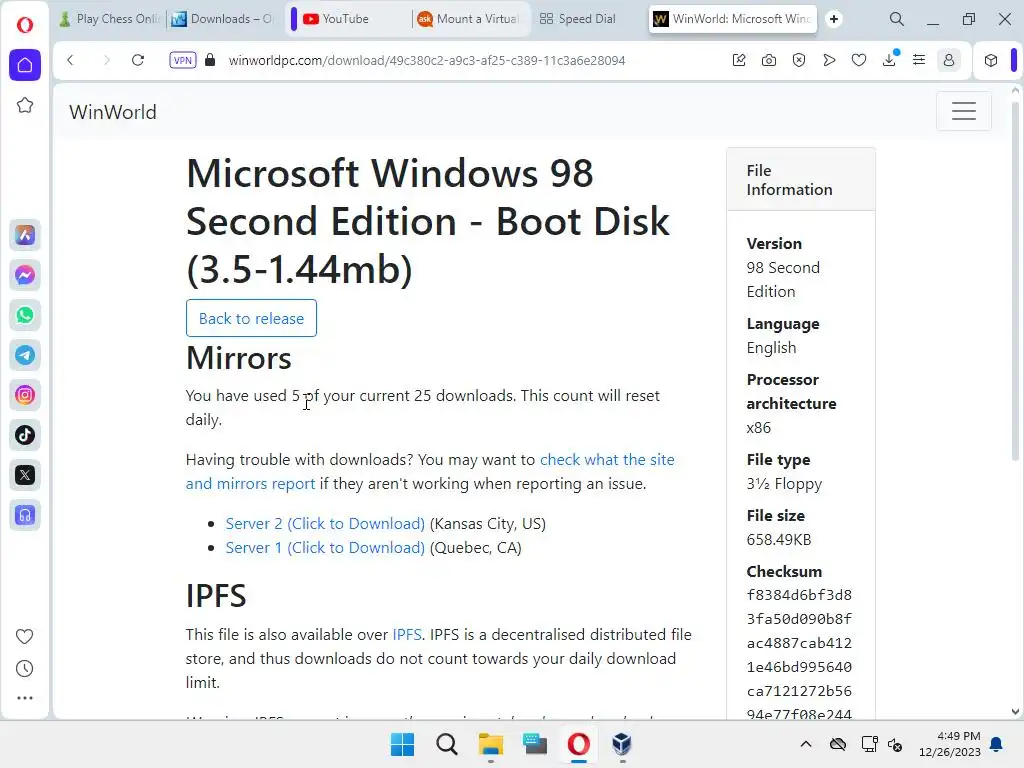Click the WinWorld site brand
Screen dimensions: 1024x768
coord(113,112)
